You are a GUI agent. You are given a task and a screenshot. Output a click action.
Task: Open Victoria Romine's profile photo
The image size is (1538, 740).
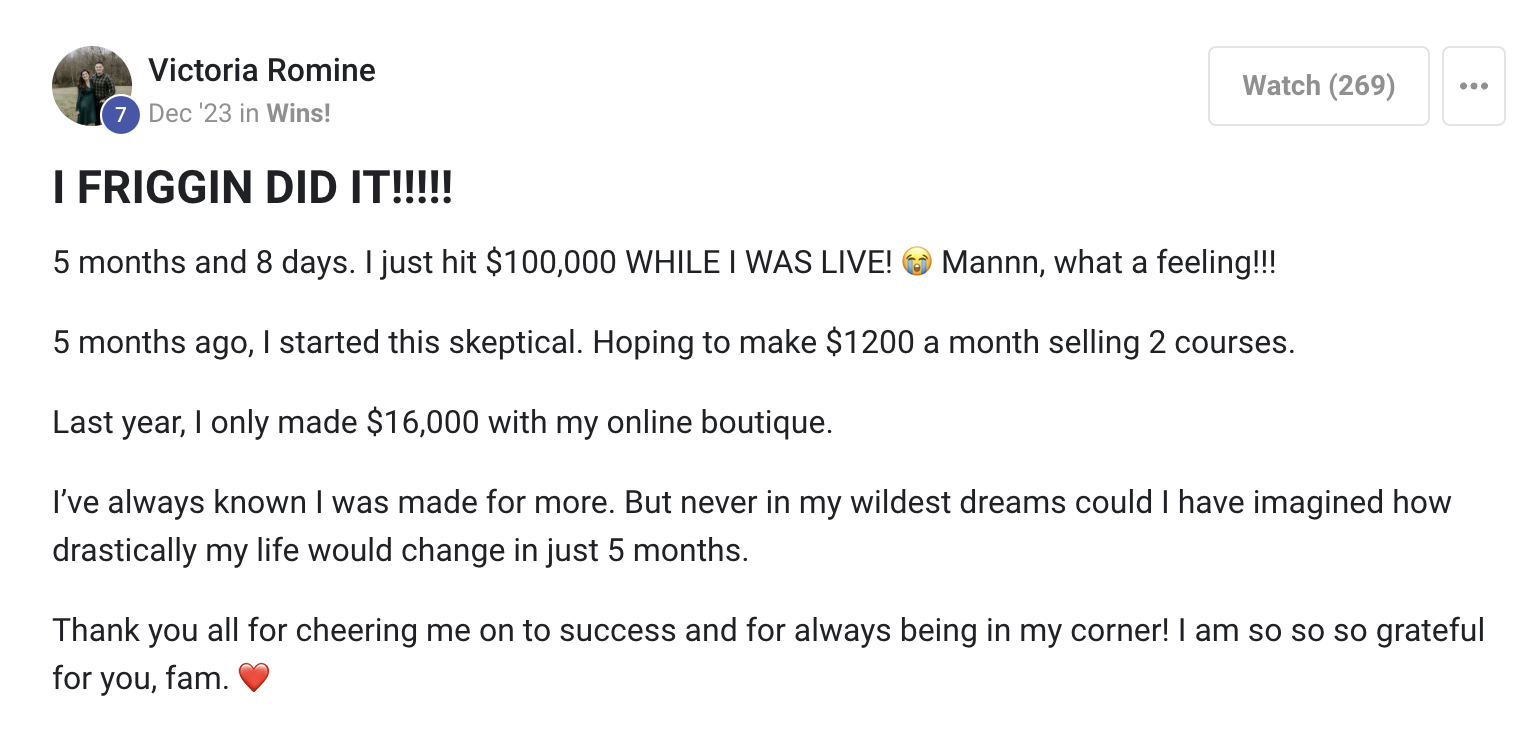tap(90, 84)
